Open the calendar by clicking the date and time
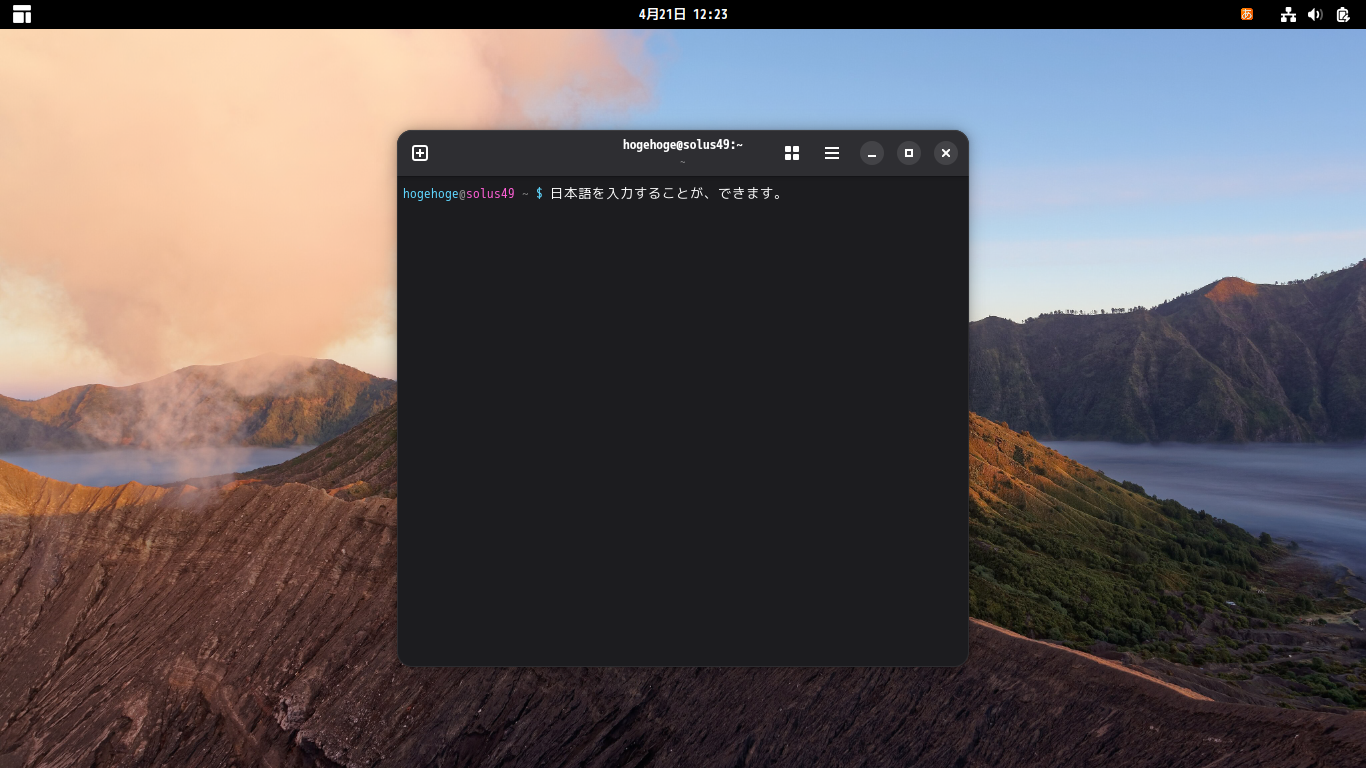This screenshot has height=768, width=1366. (x=683, y=14)
